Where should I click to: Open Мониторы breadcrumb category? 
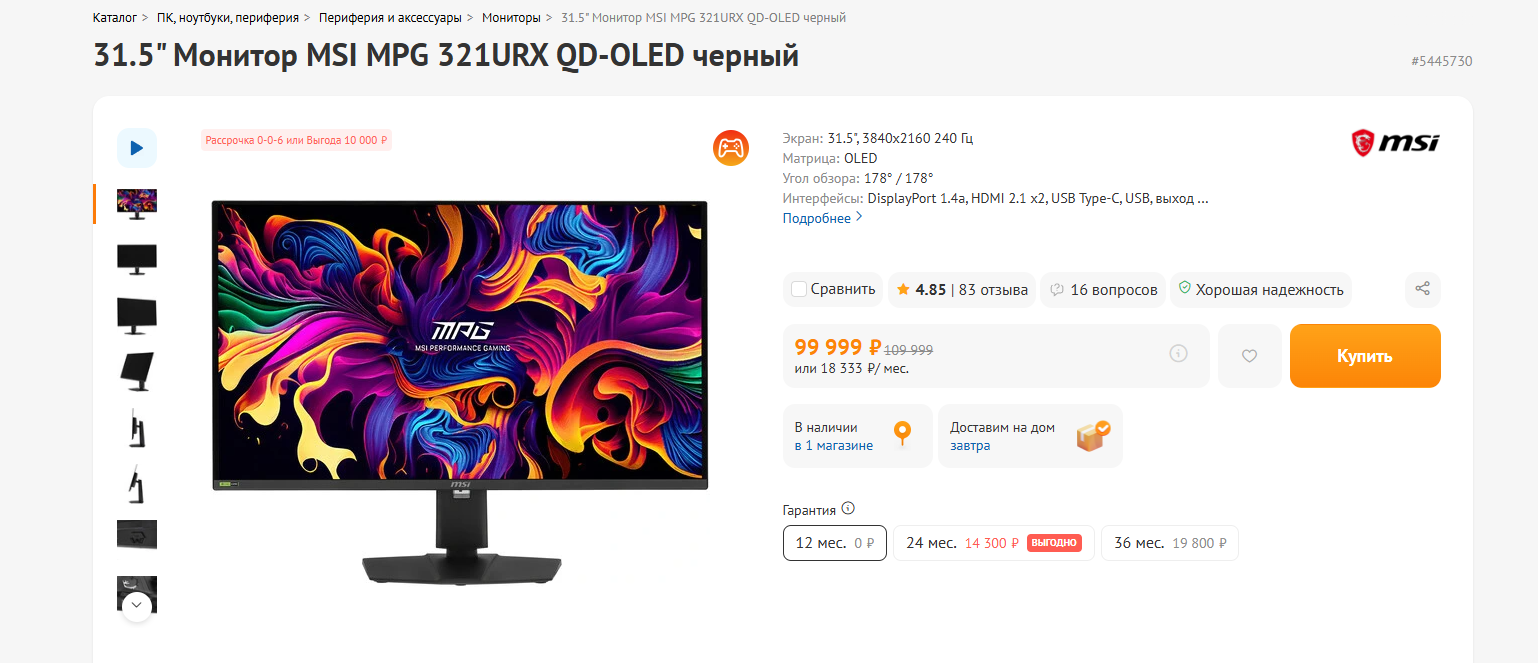[x=510, y=18]
